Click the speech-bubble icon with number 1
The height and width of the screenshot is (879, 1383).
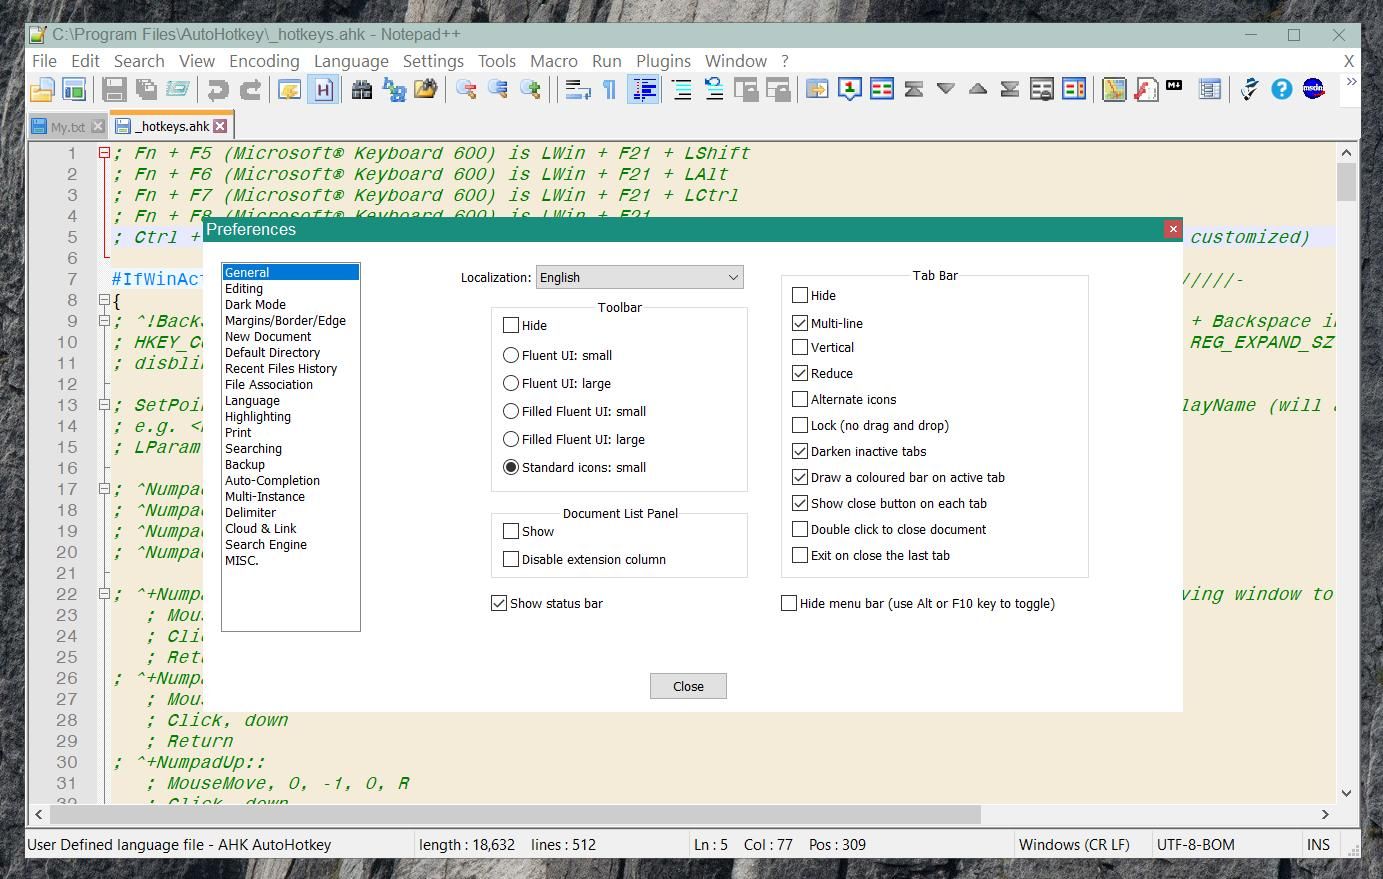click(x=849, y=90)
